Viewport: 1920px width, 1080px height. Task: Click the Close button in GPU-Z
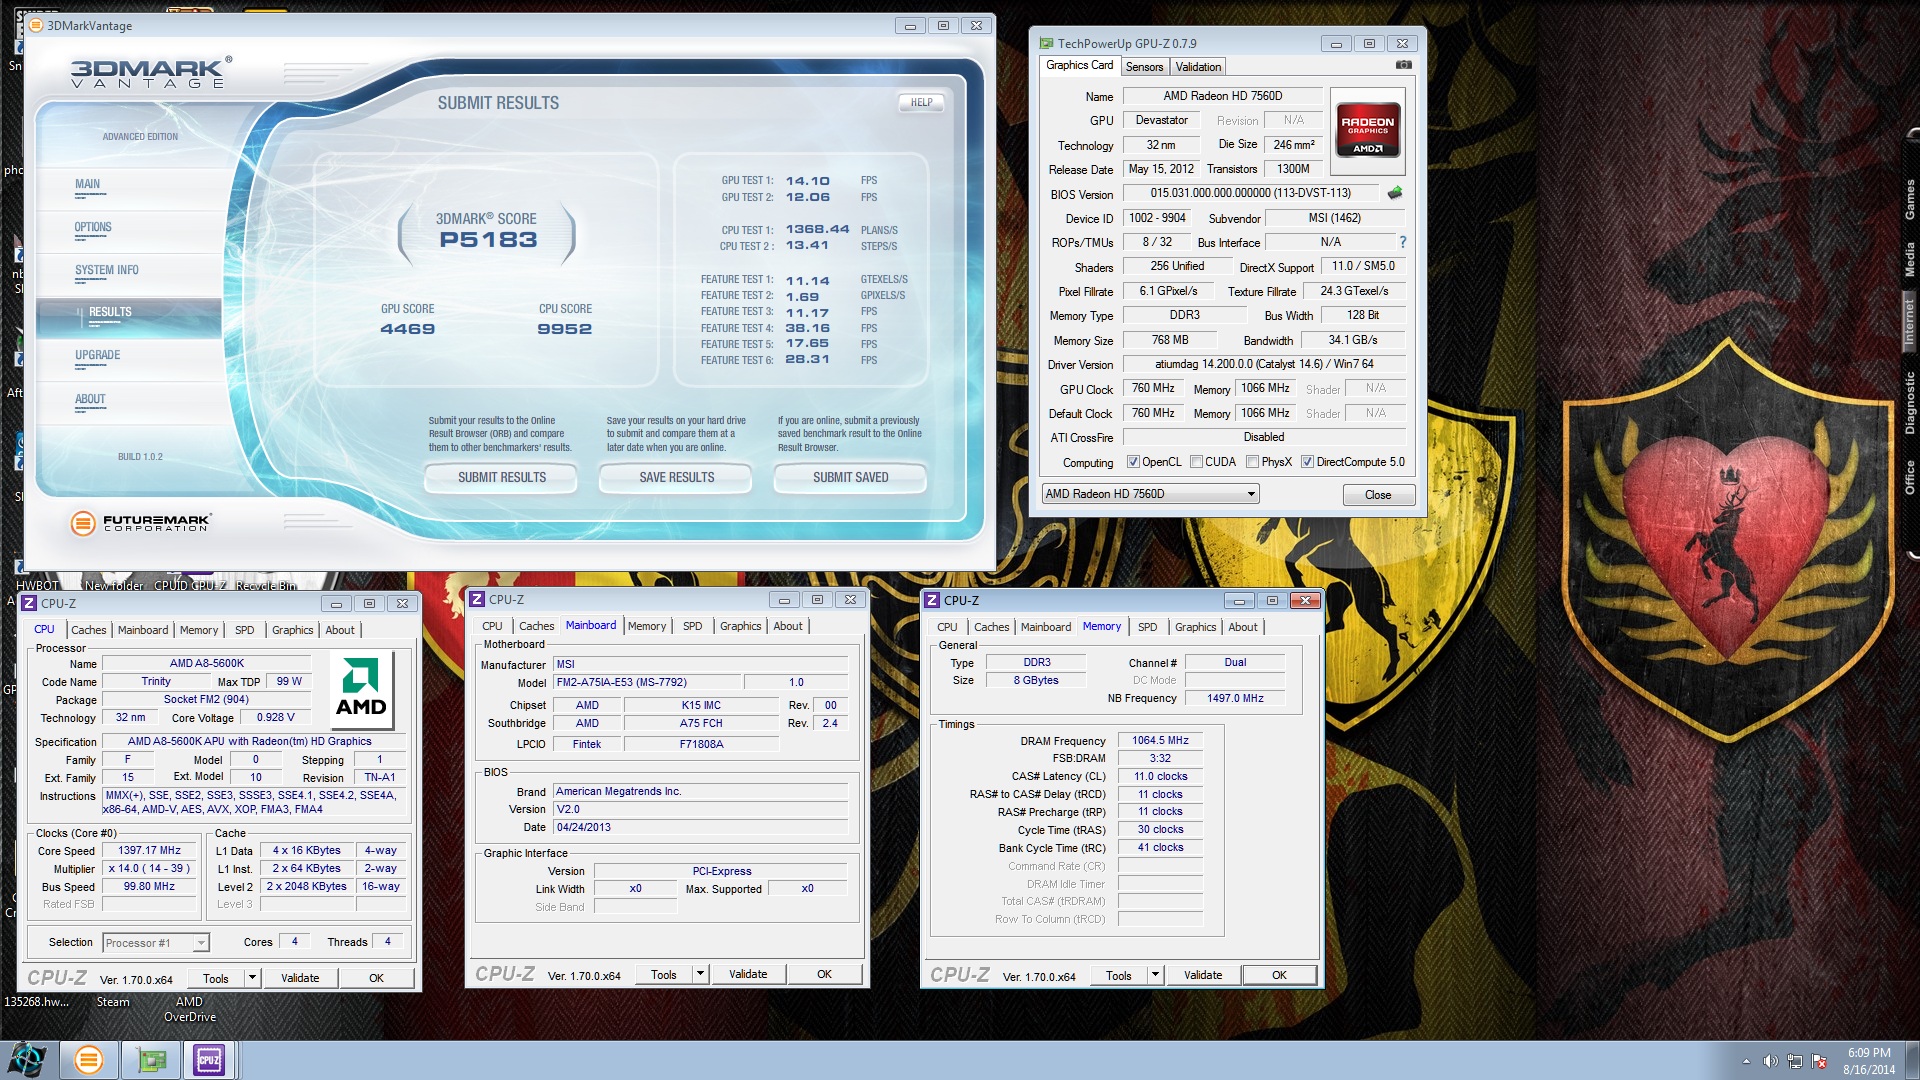click(x=1378, y=495)
